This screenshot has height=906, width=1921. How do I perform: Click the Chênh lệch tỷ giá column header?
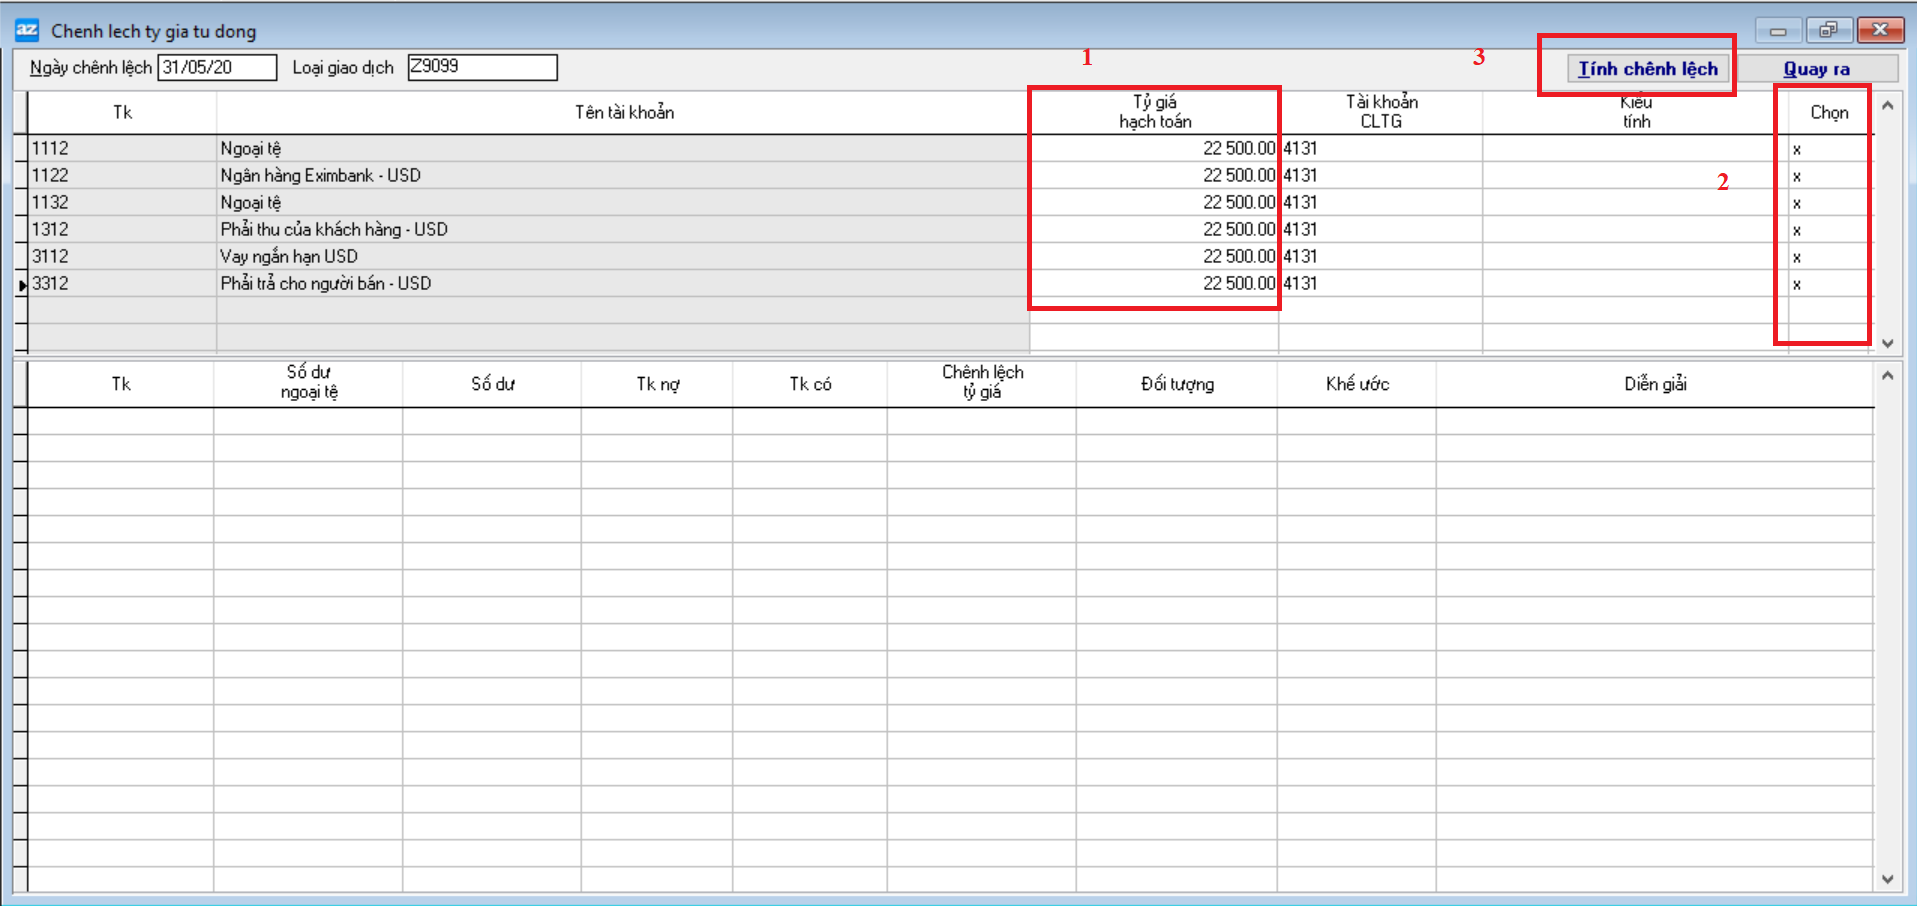tap(981, 382)
